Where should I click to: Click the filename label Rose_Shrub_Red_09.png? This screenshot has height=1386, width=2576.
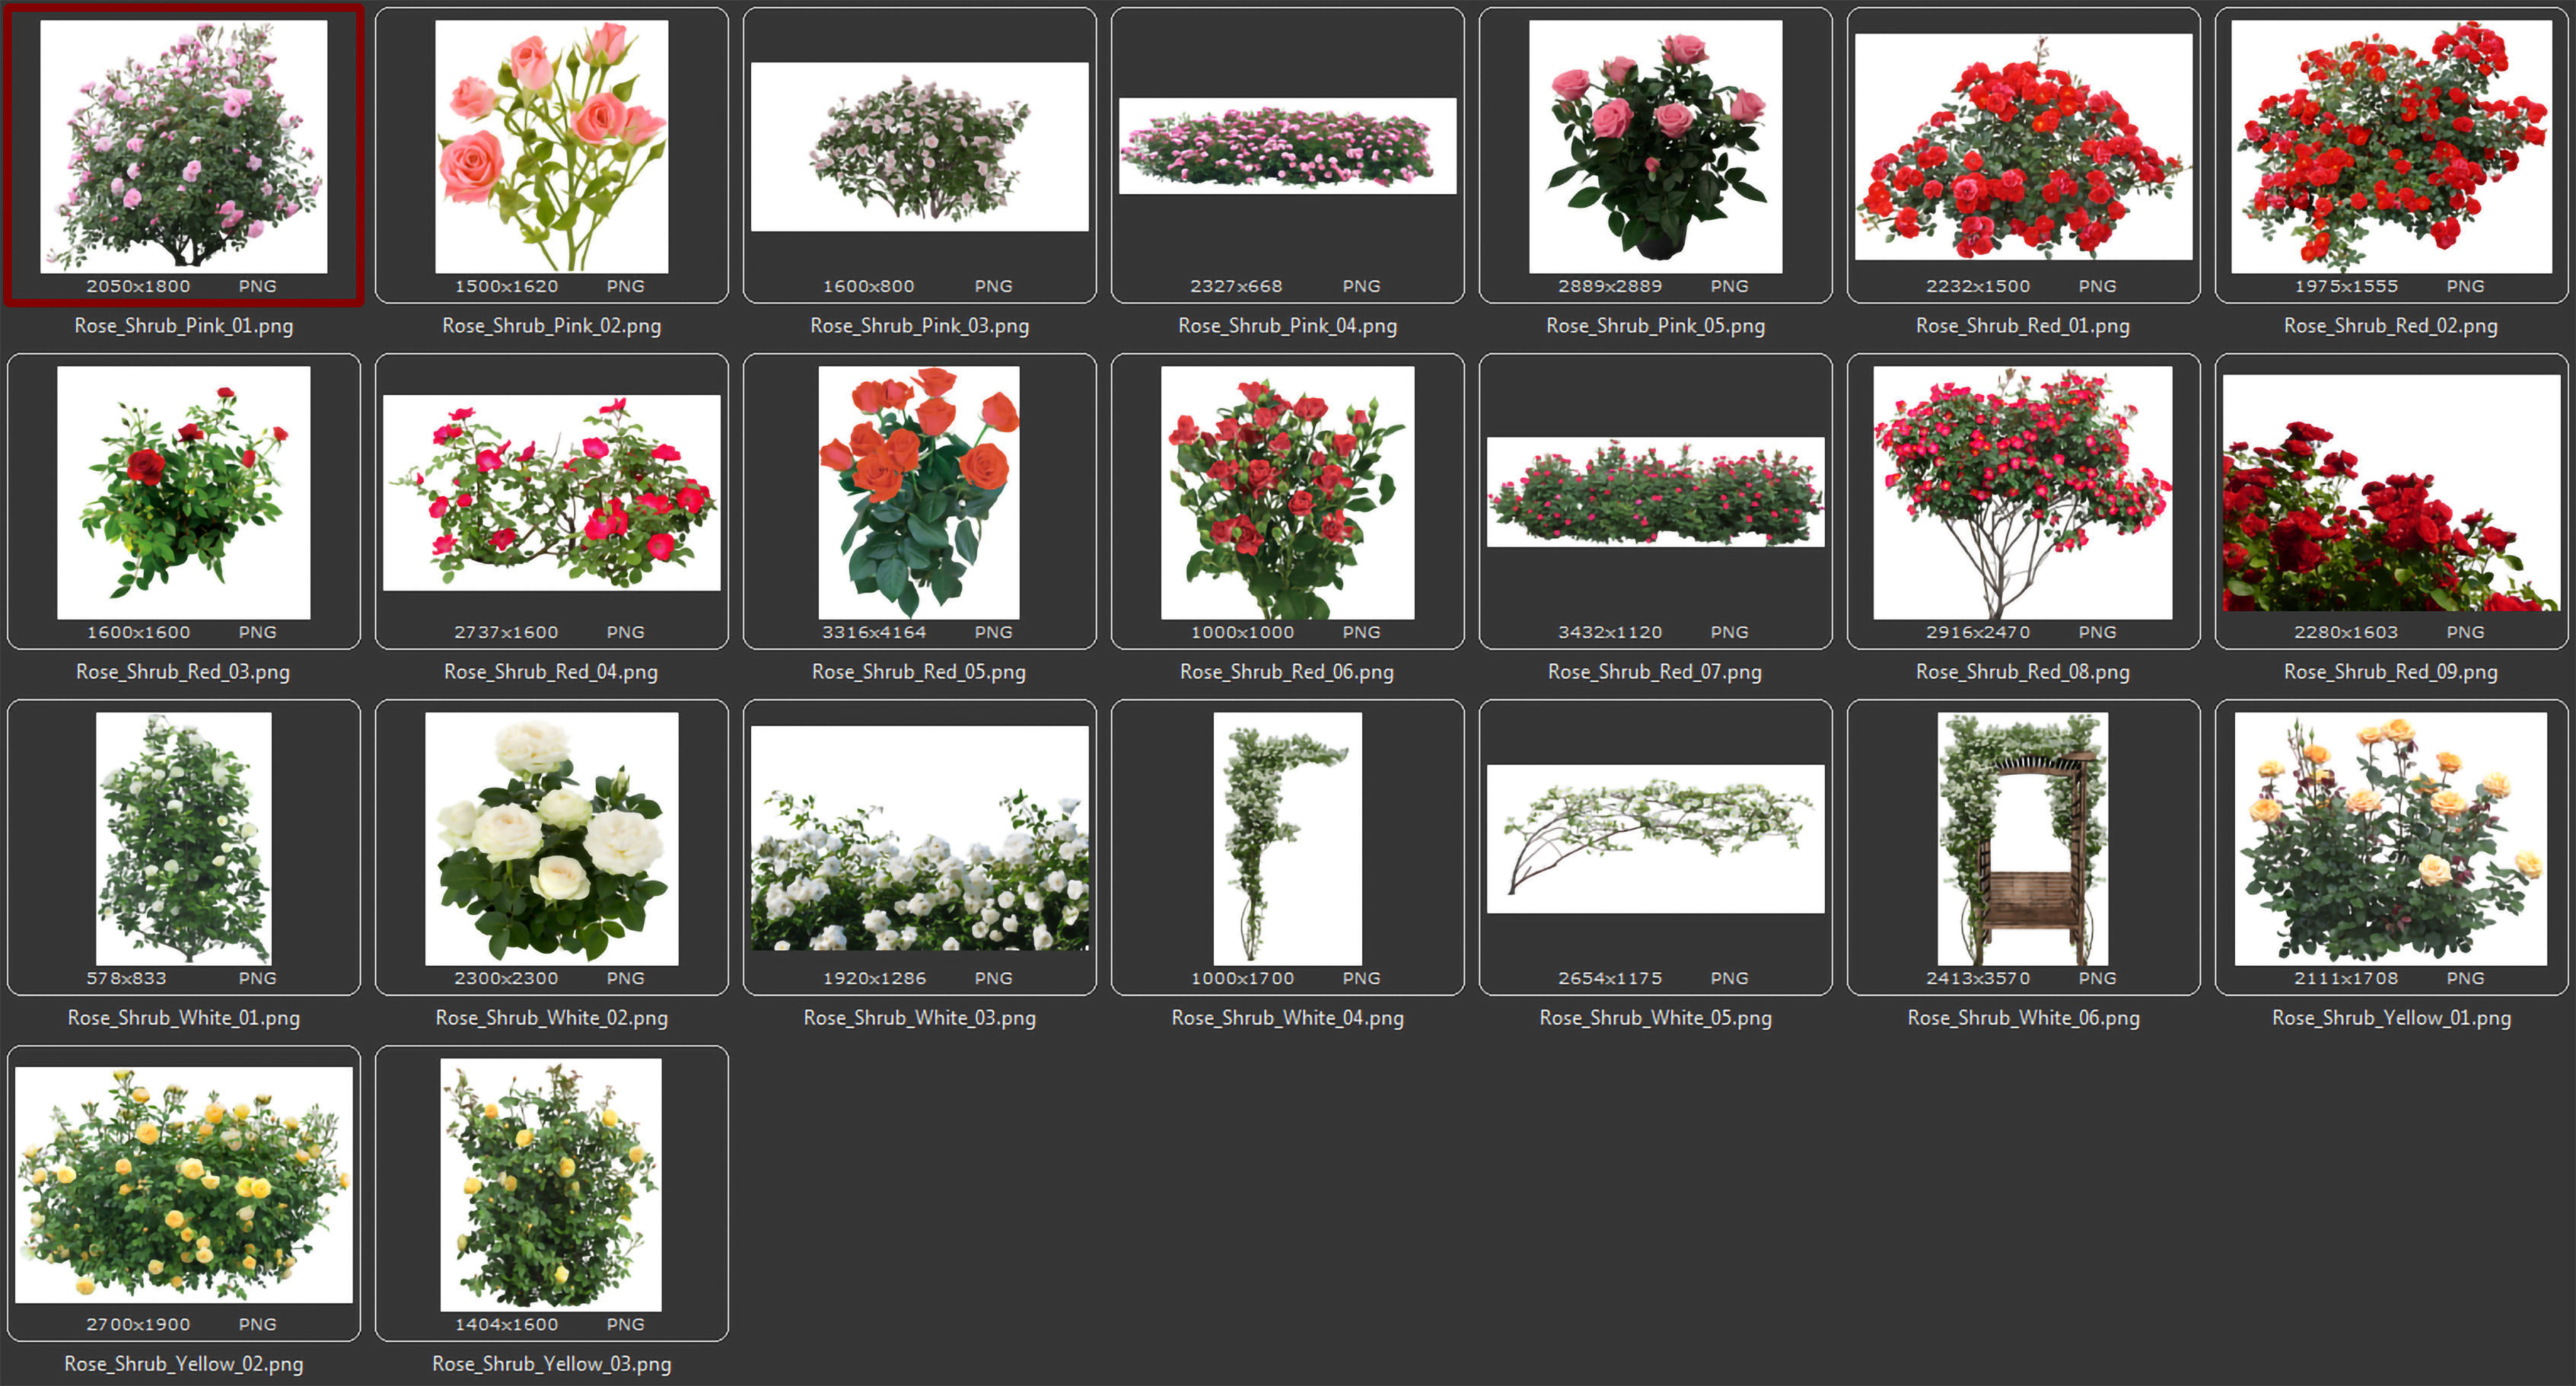[2391, 672]
